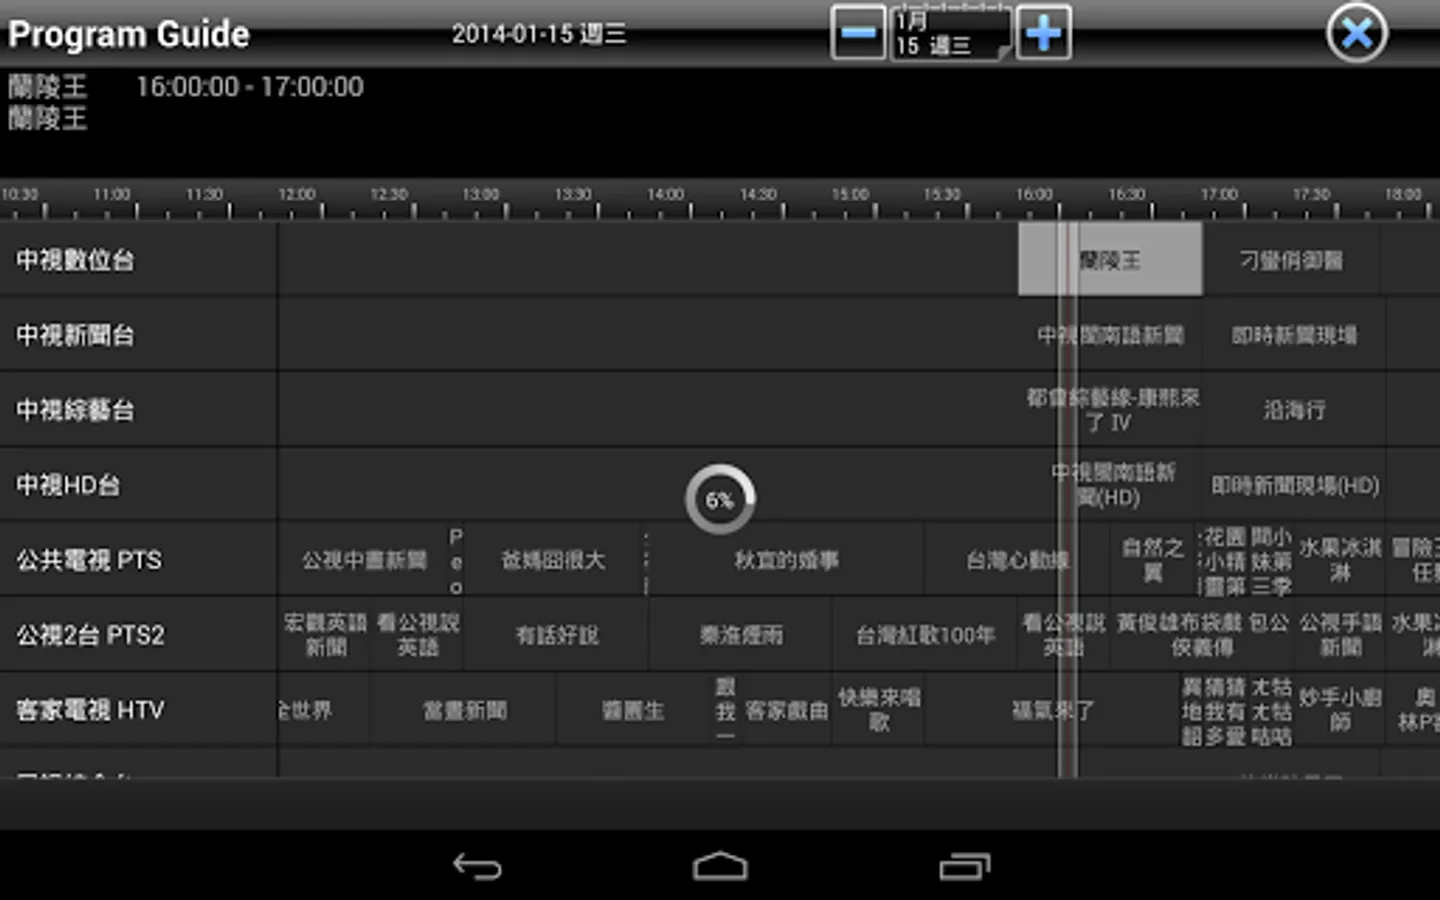Tap the 6% loading progress circle
Image resolution: width=1440 pixels, height=900 pixels.
(720, 498)
